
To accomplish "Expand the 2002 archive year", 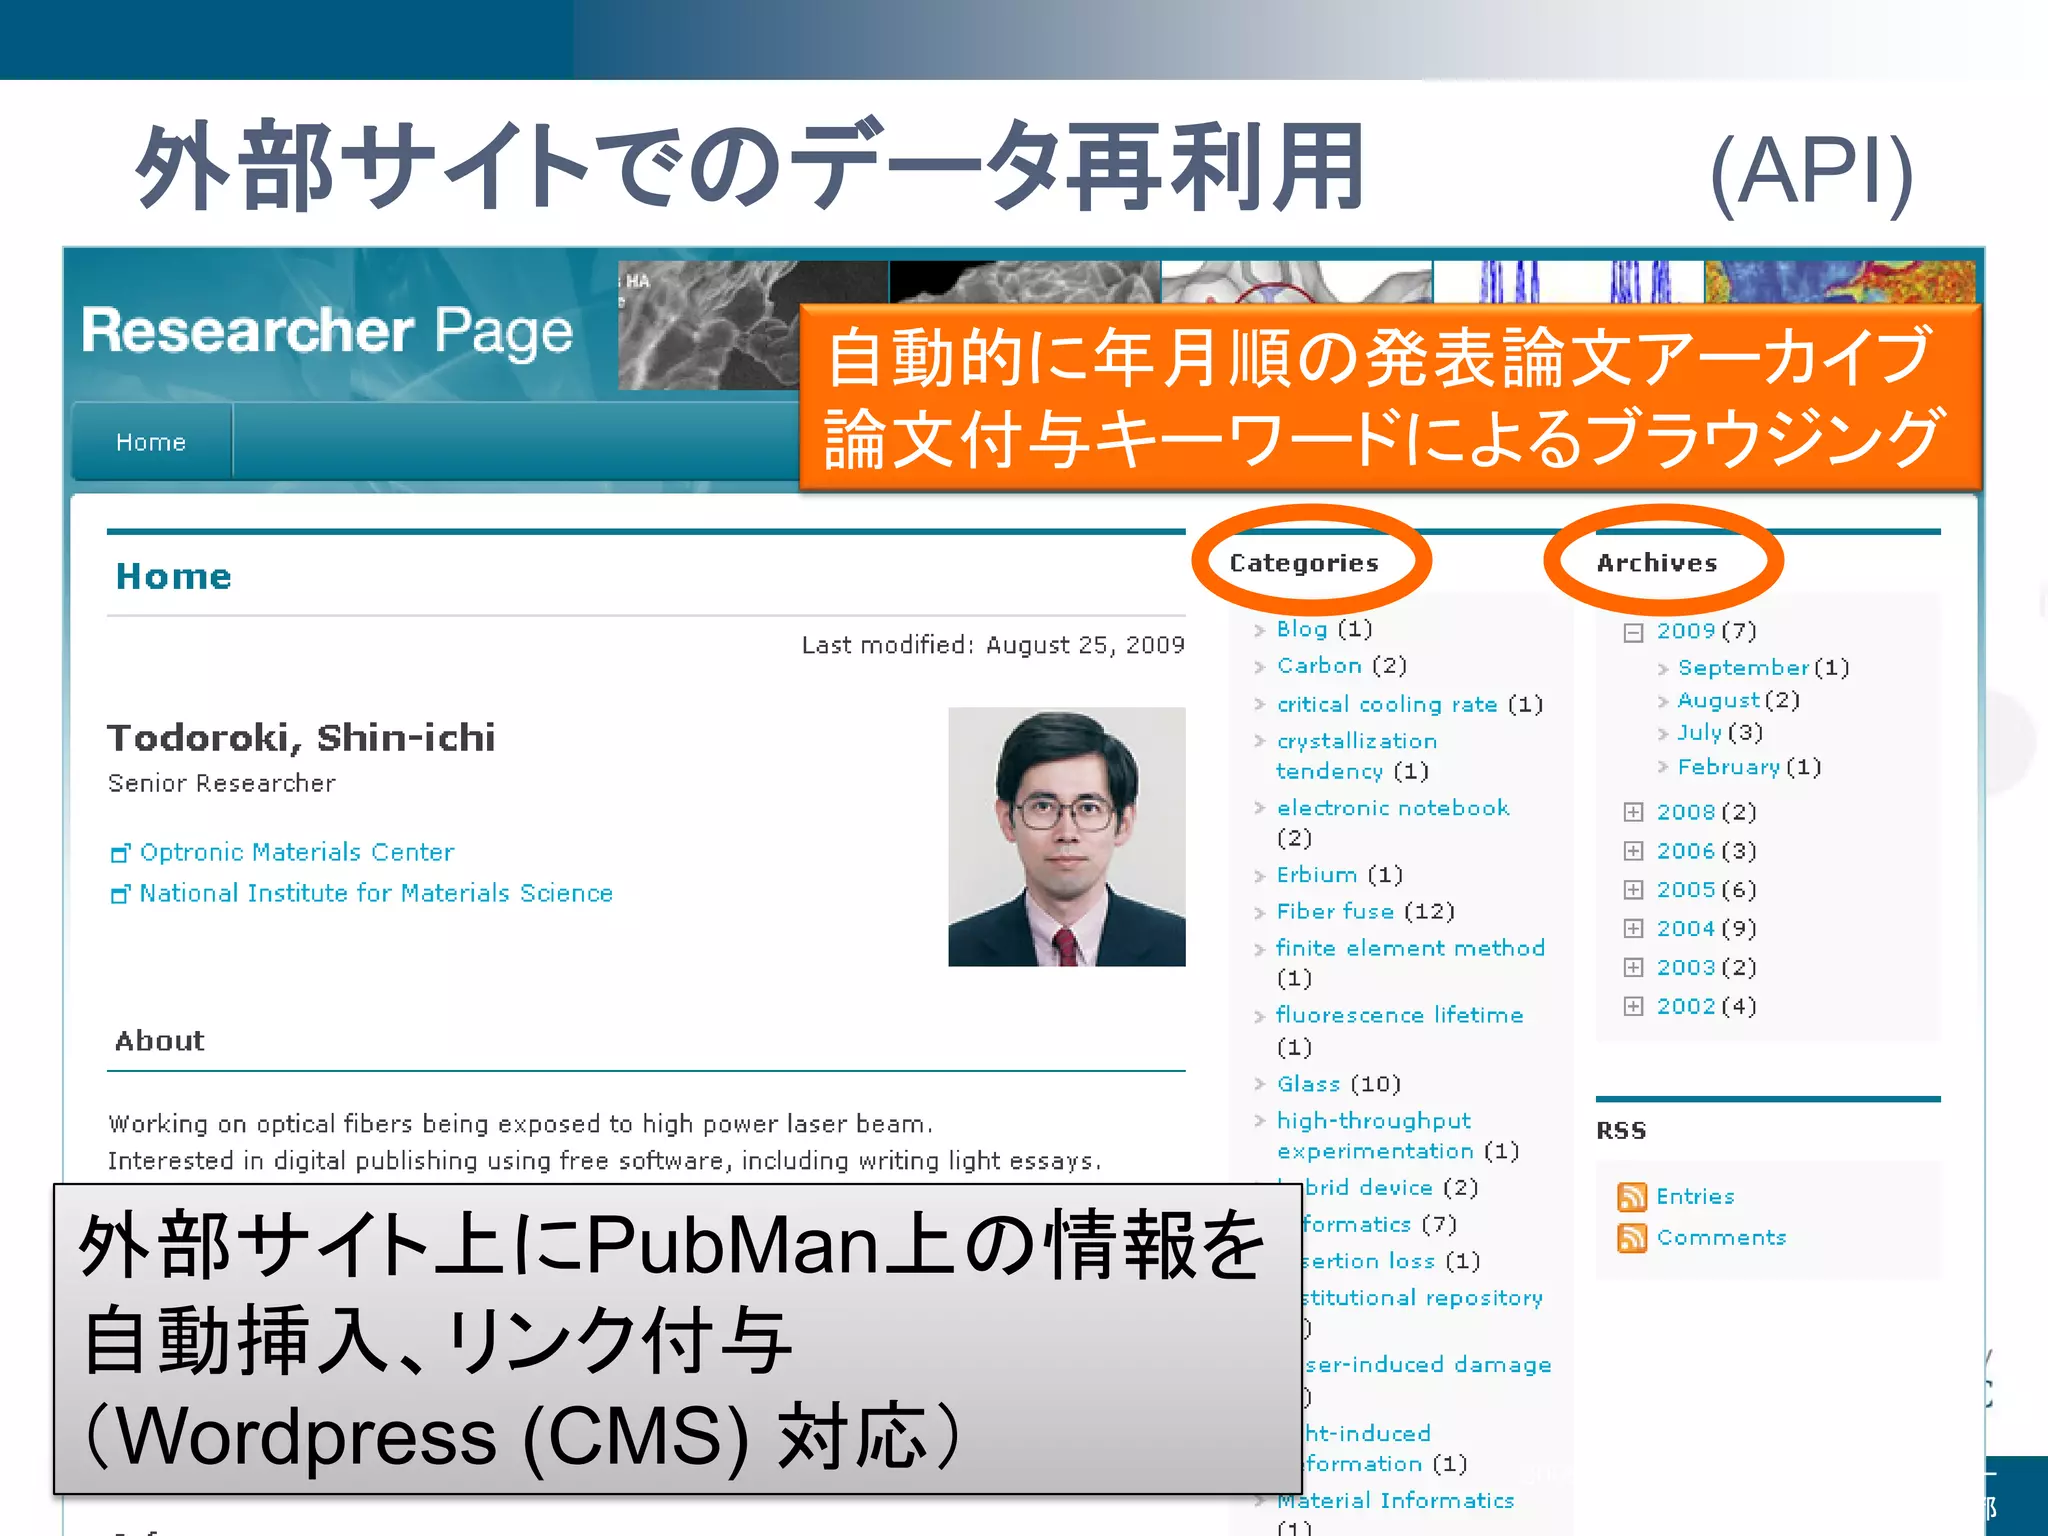I will (1633, 1006).
